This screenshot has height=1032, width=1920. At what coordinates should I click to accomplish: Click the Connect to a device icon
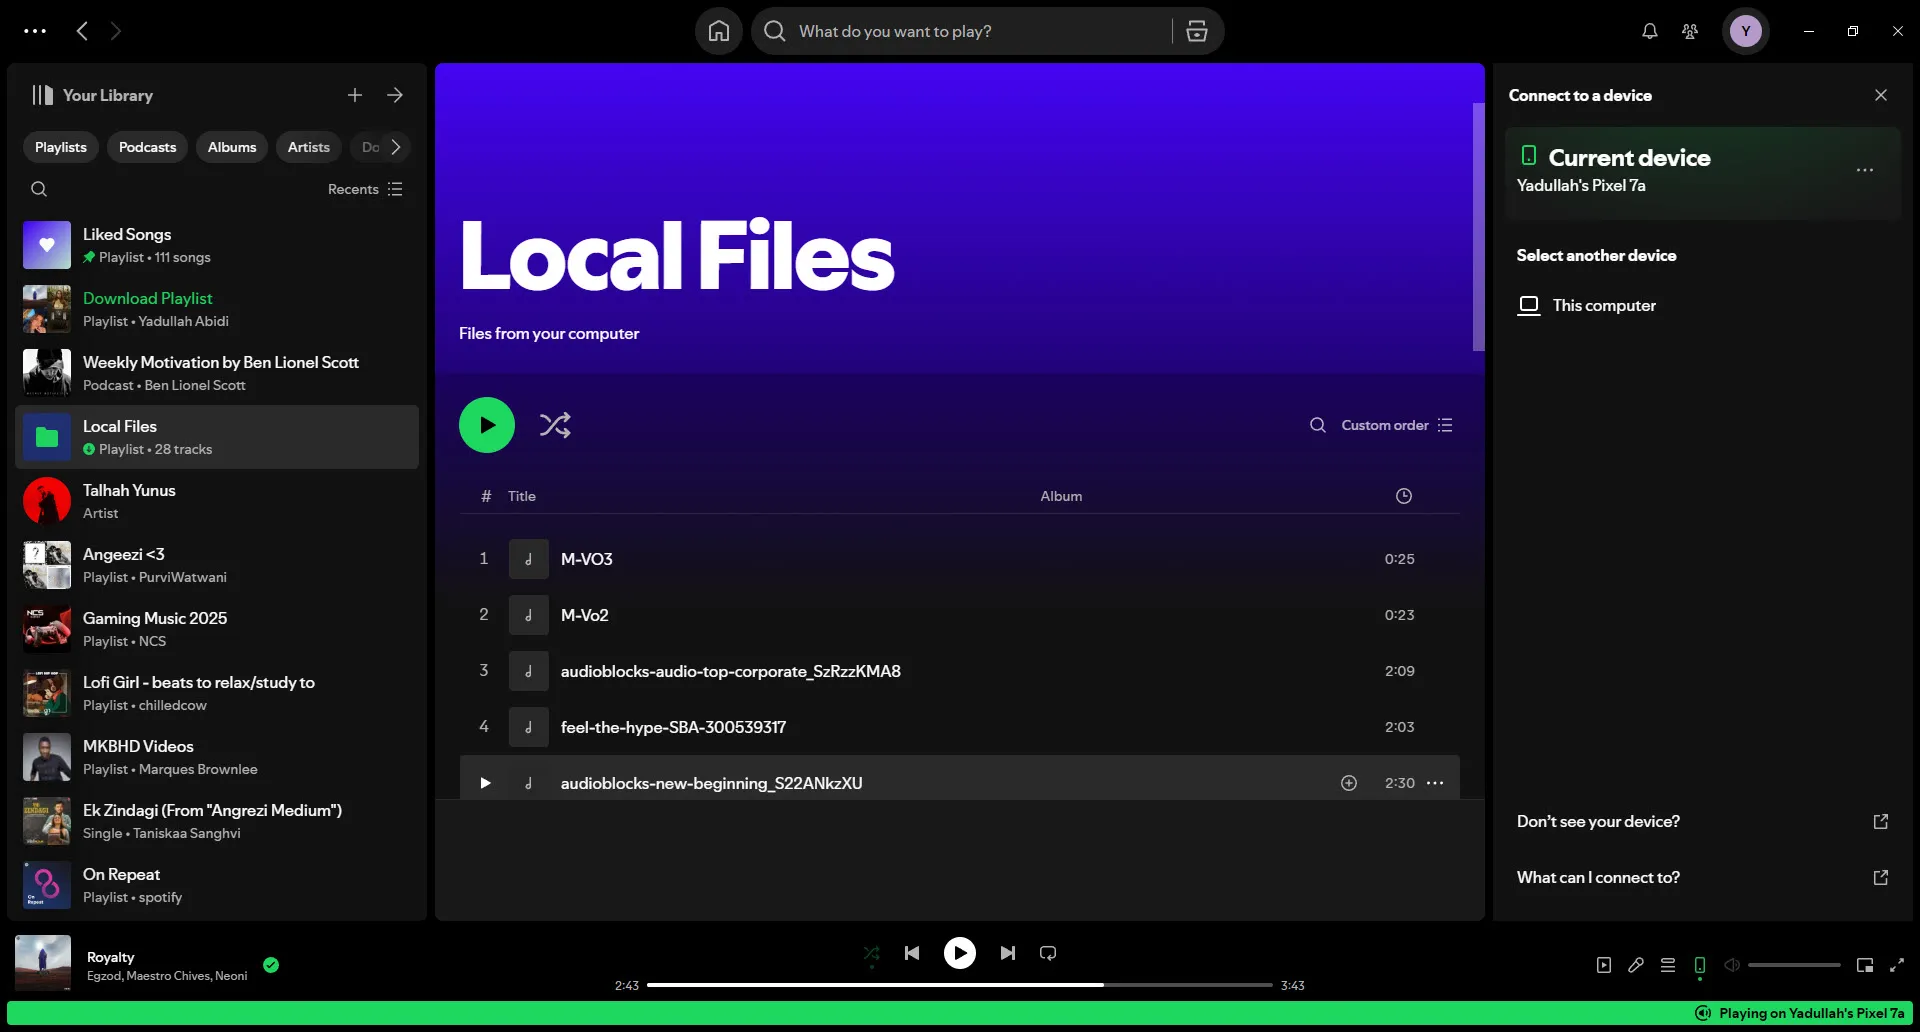pyautogui.click(x=1699, y=965)
